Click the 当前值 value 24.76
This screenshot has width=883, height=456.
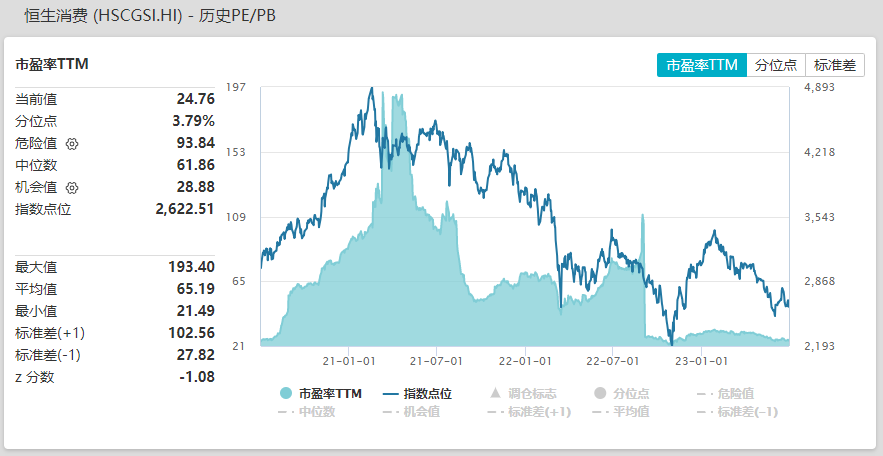click(x=195, y=99)
